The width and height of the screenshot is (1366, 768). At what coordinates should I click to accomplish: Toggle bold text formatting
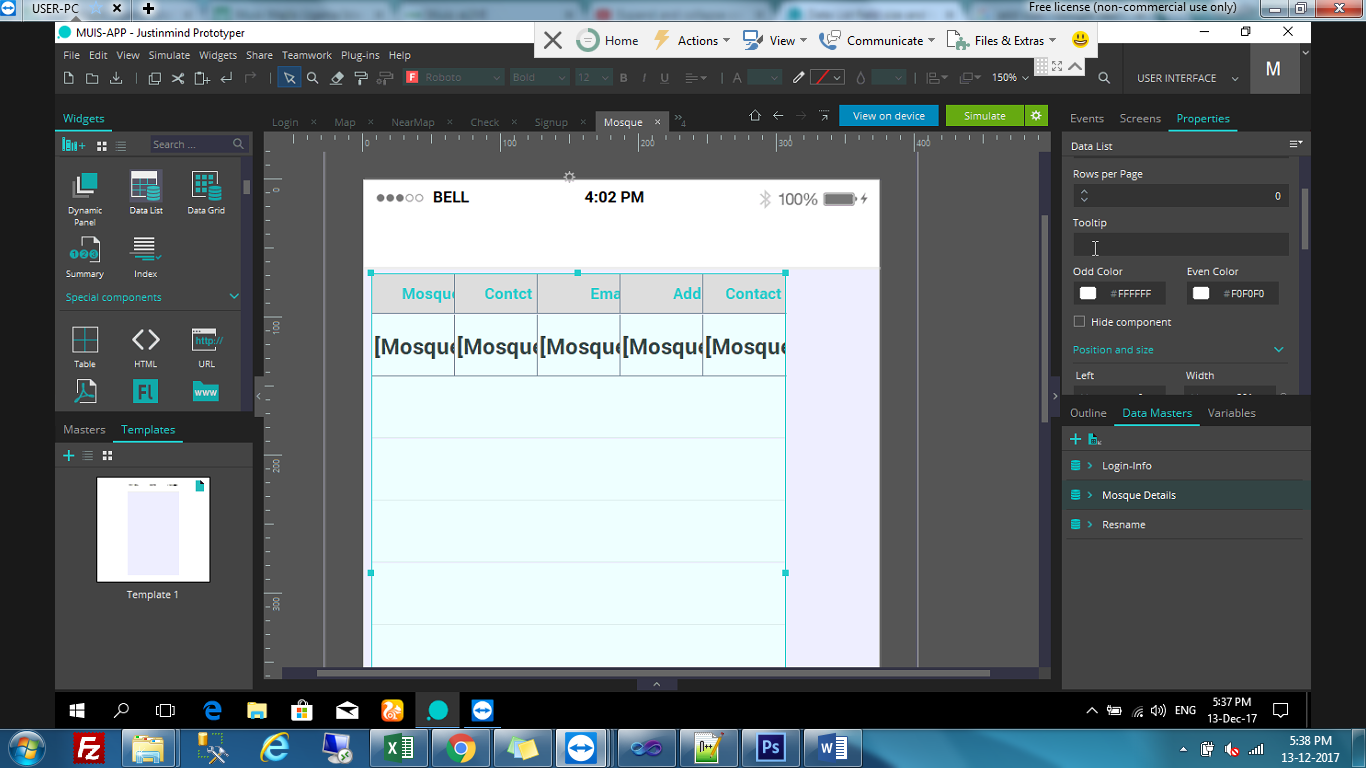coord(624,78)
